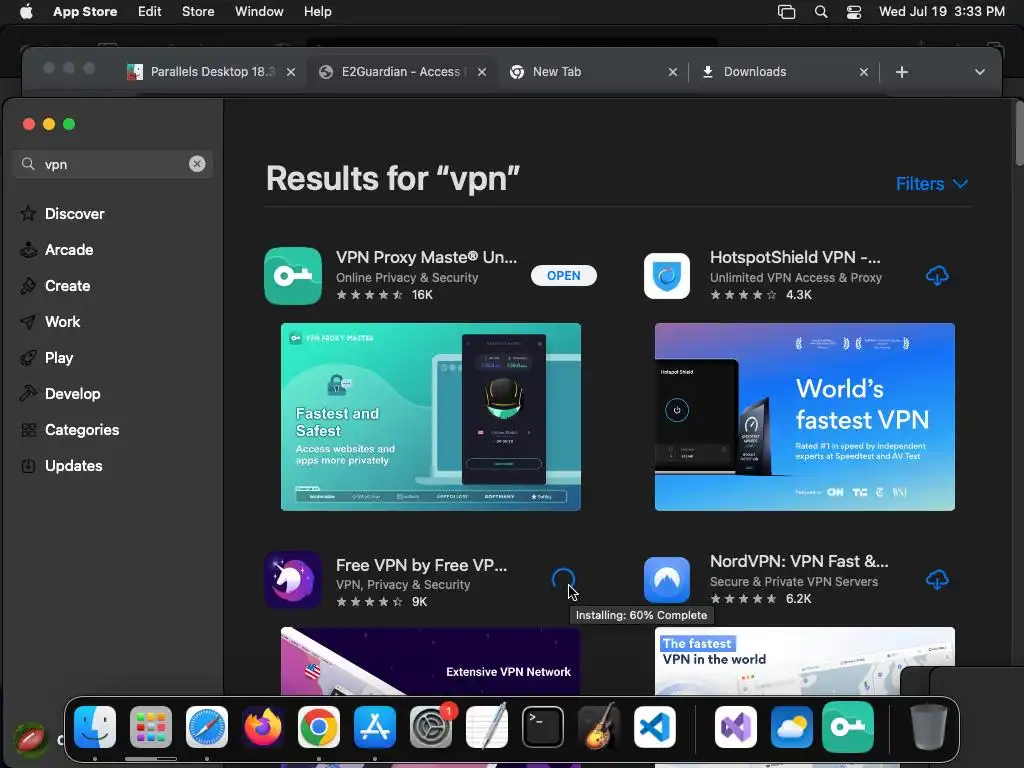1024x768 pixels.
Task: Download NordVPN via cloud icon
Action: (937, 579)
